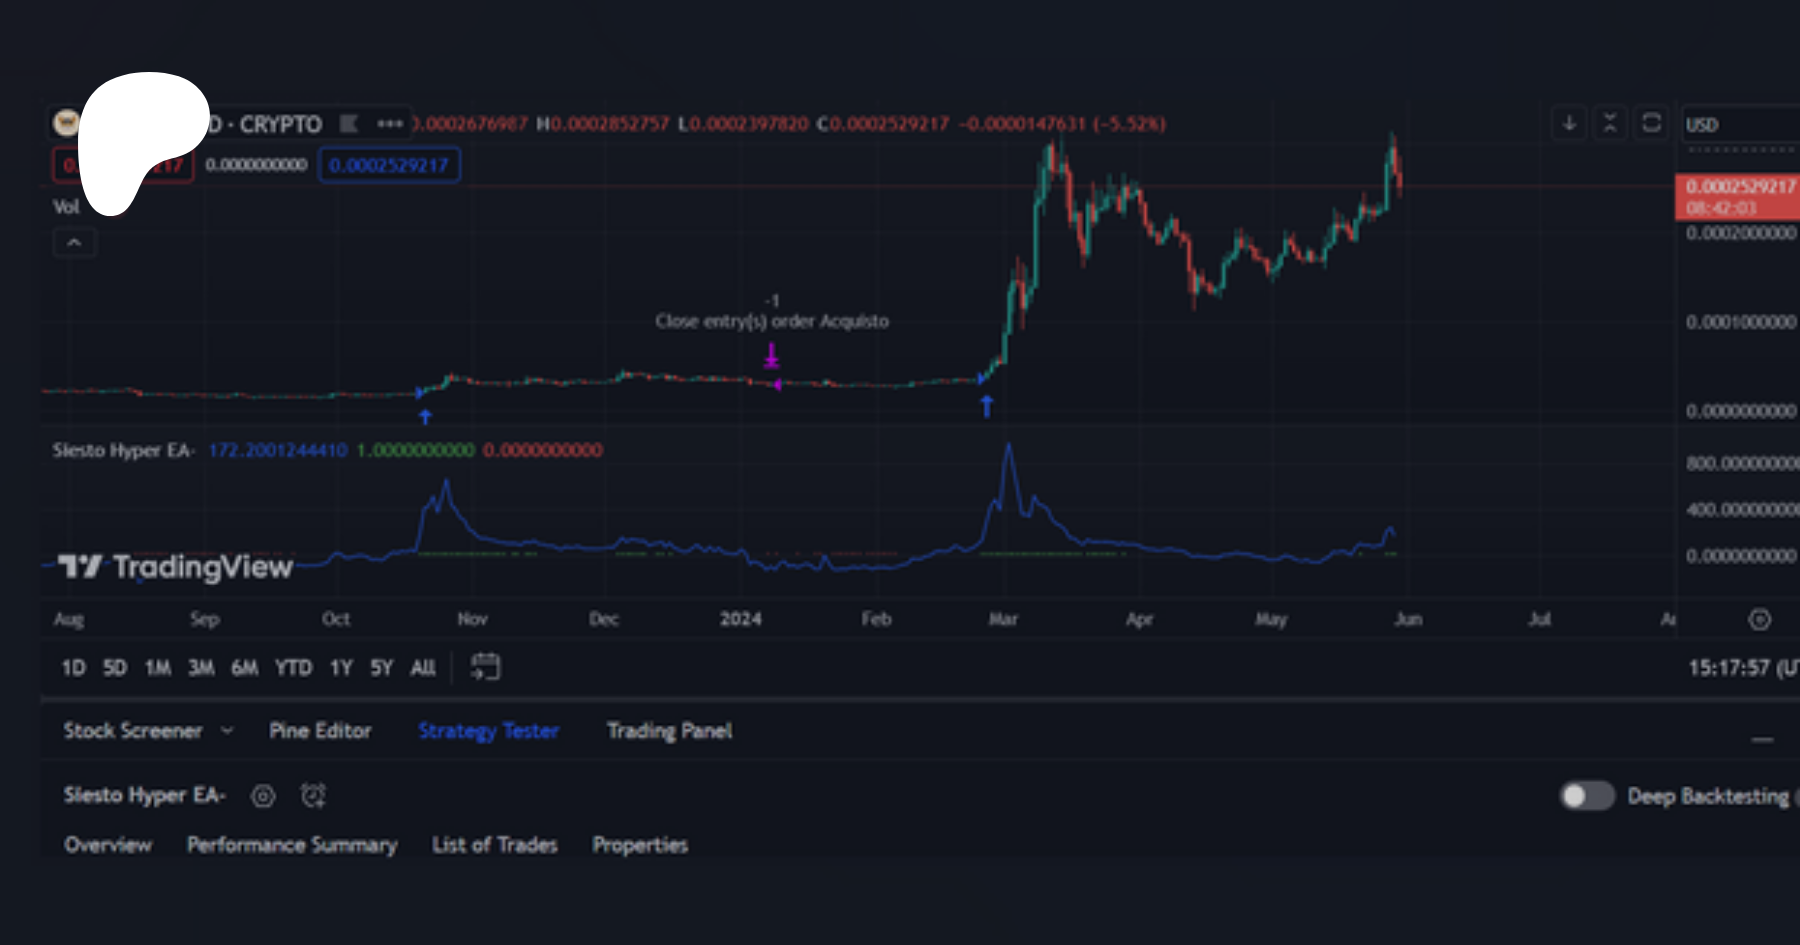The height and width of the screenshot is (945, 1800).
Task: Open the List of Trades tab
Action: point(494,845)
